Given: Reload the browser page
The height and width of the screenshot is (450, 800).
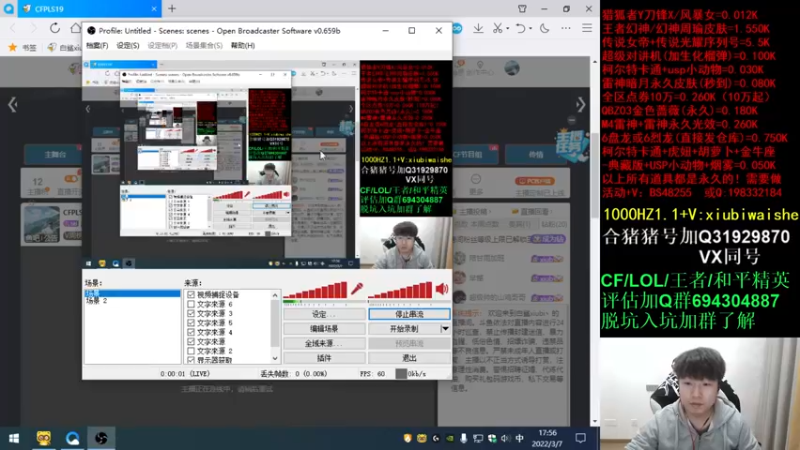Looking at the screenshot, I should point(55,28).
